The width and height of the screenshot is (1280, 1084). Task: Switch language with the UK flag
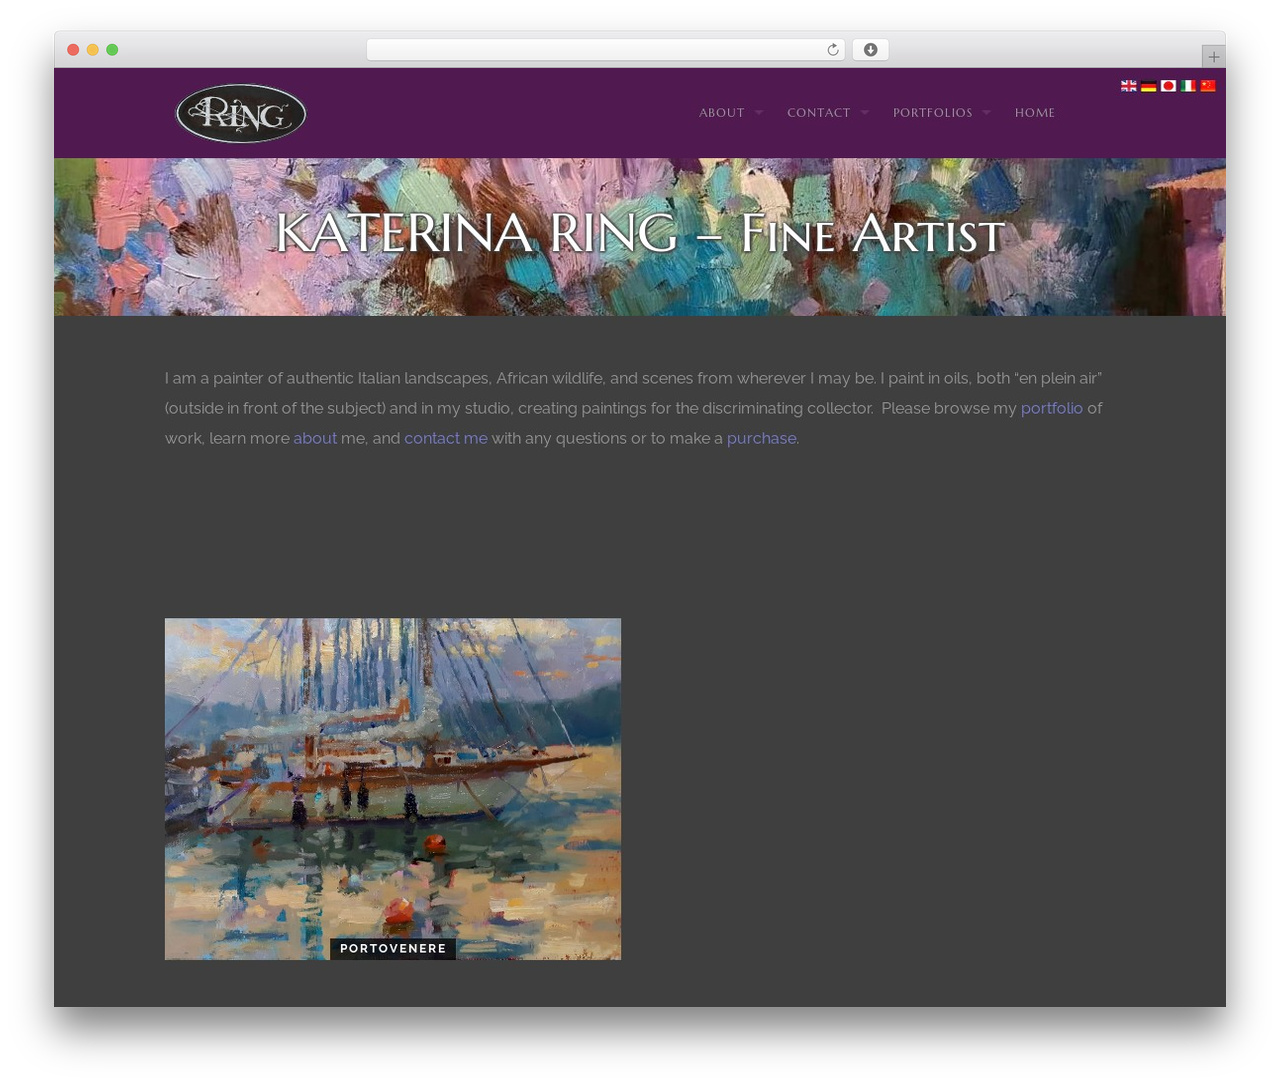1129,86
